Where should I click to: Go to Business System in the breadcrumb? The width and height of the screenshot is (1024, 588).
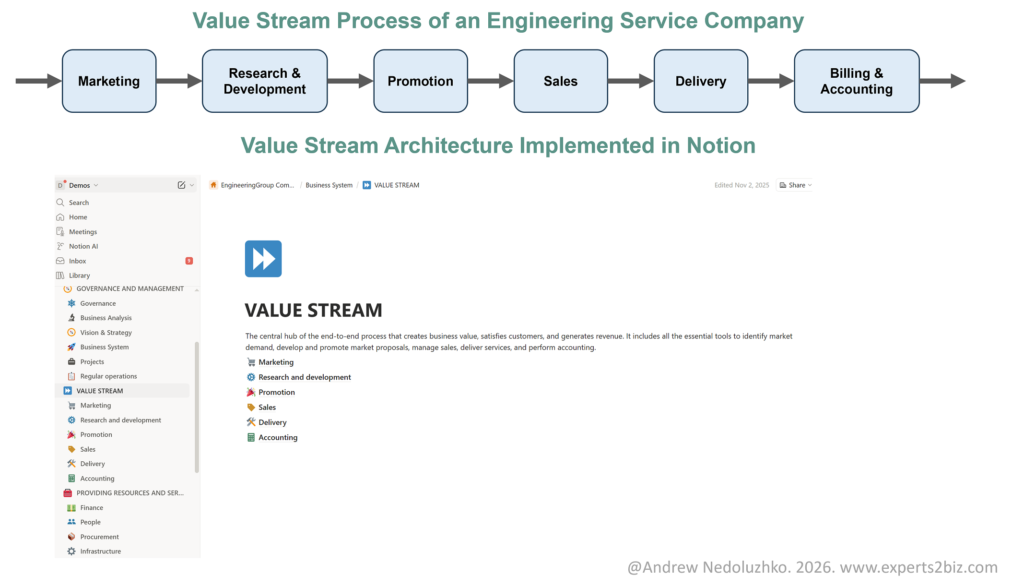[328, 185]
